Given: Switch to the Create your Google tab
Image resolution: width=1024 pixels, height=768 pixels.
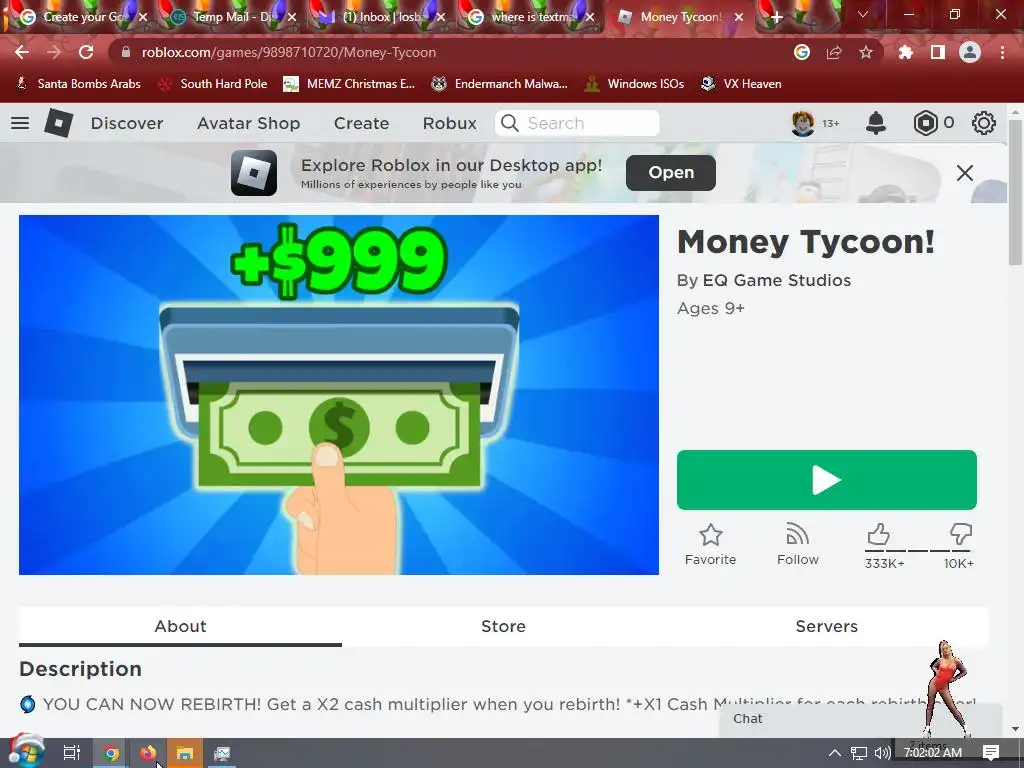Looking at the screenshot, I should pyautogui.click(x=82, y=17).
